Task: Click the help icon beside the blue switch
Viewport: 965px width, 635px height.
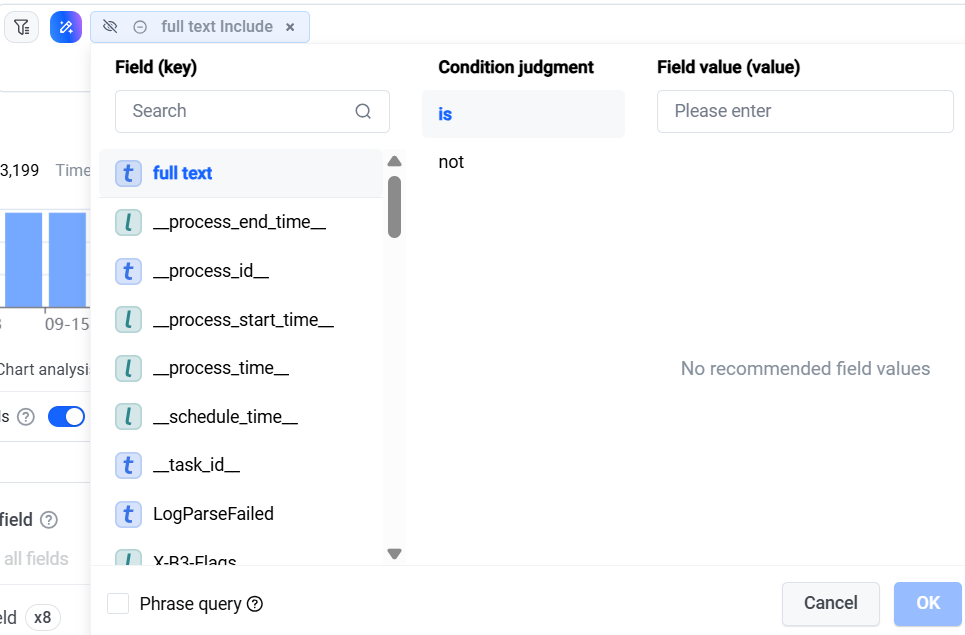Action: point(26,417)
